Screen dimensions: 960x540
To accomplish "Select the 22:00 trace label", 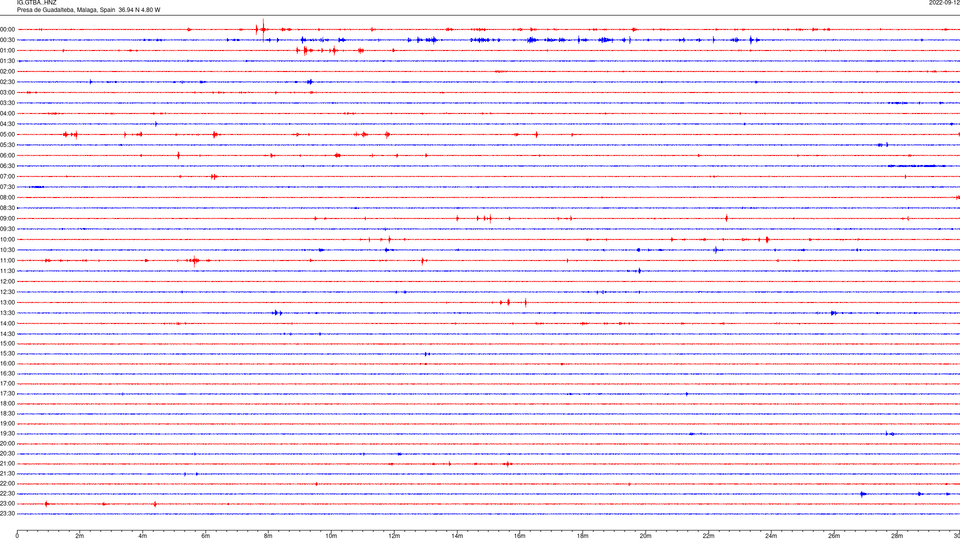I will 8,483.
